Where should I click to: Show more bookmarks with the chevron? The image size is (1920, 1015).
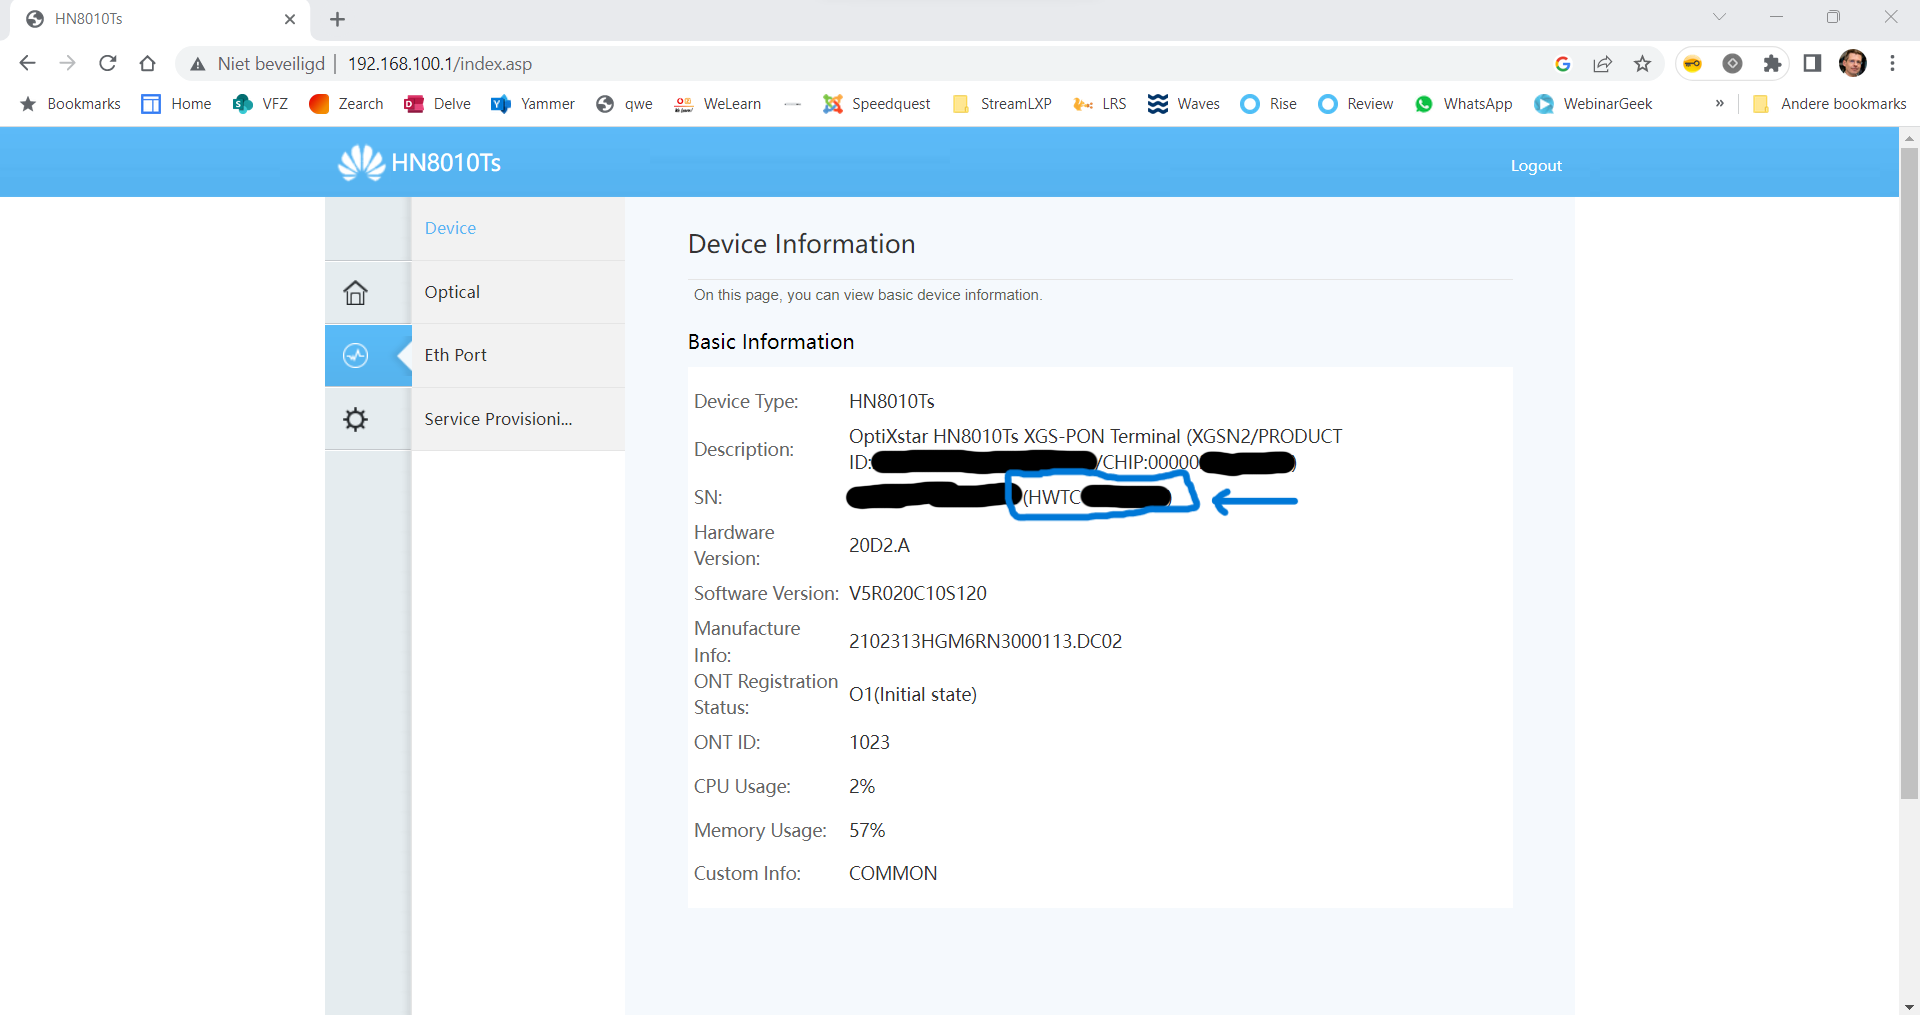point(1719,103)
